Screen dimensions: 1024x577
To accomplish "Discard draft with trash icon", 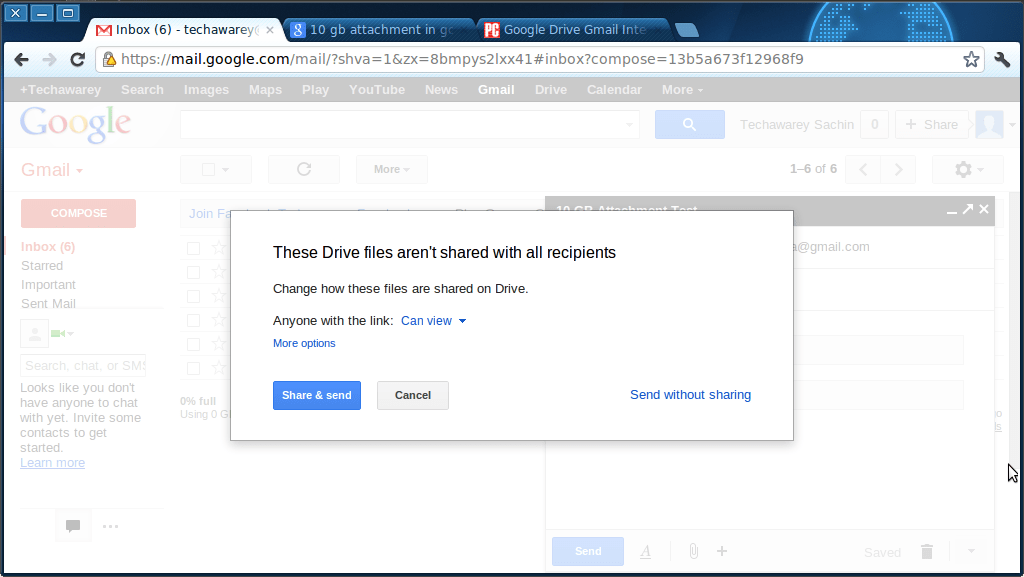I will tap(927, 552).
